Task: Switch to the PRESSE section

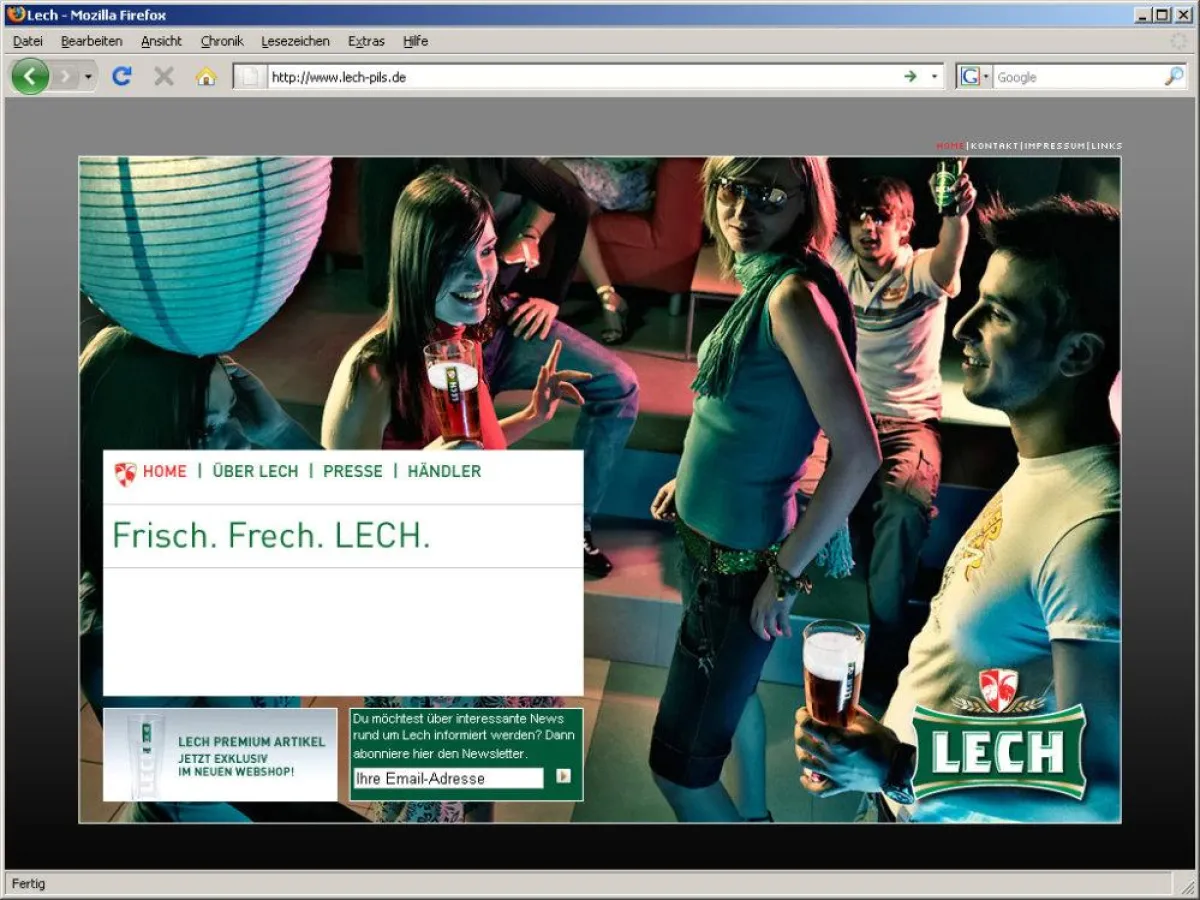Action: coord(353,471)
